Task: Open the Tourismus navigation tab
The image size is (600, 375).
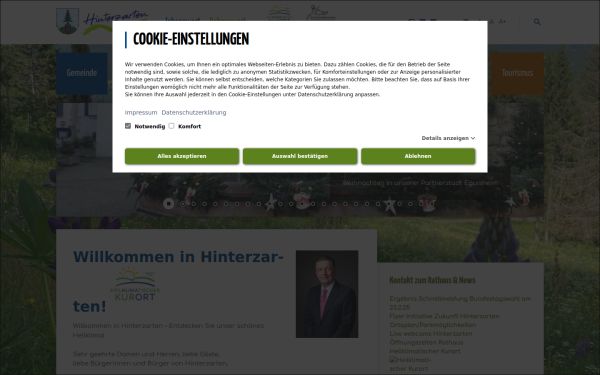Action: point(517,73)
